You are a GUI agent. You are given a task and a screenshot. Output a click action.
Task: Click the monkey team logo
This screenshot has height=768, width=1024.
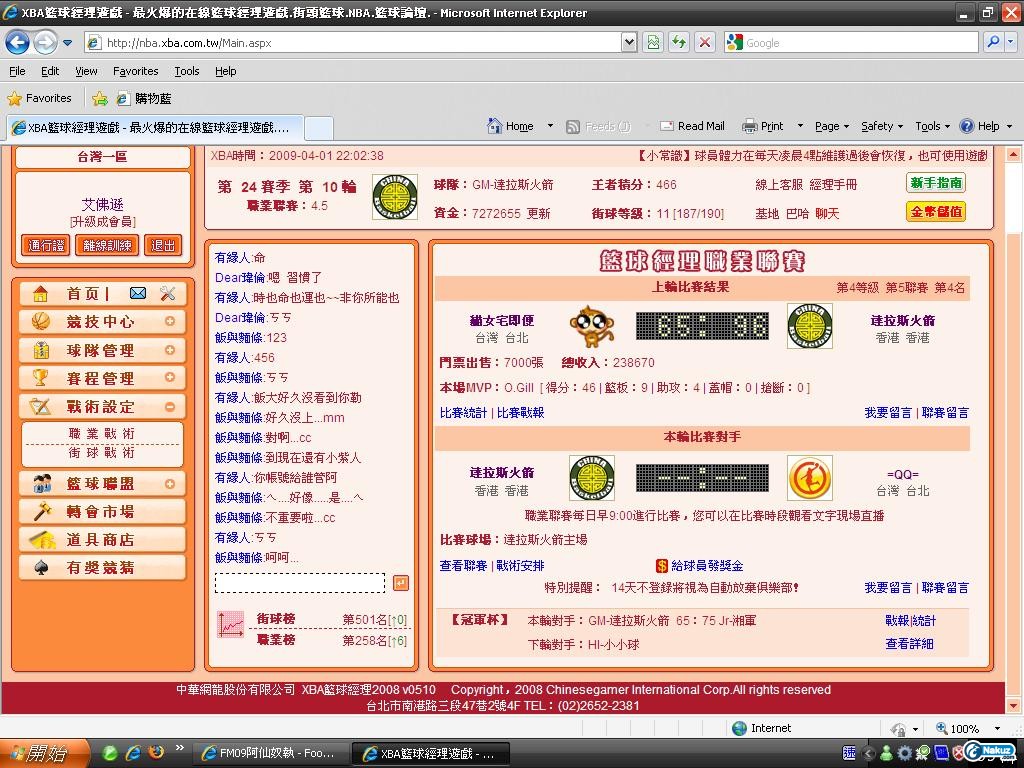[x=591, y=326]
